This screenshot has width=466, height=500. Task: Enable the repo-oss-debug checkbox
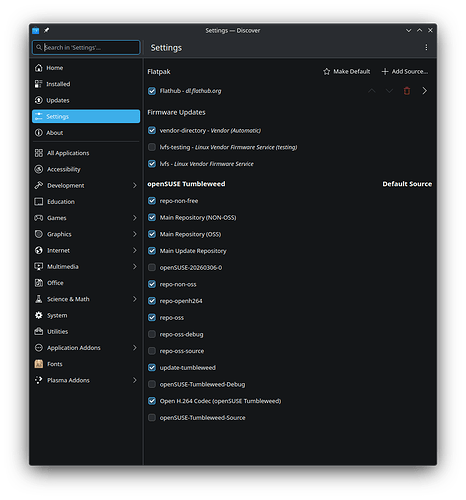tap(152, 334)
